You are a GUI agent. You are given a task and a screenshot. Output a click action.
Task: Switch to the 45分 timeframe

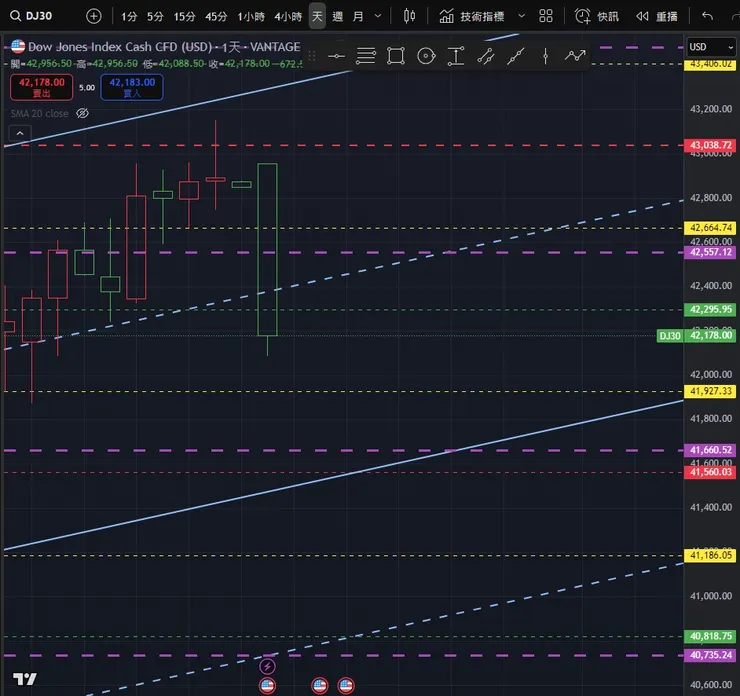point(216,17)
